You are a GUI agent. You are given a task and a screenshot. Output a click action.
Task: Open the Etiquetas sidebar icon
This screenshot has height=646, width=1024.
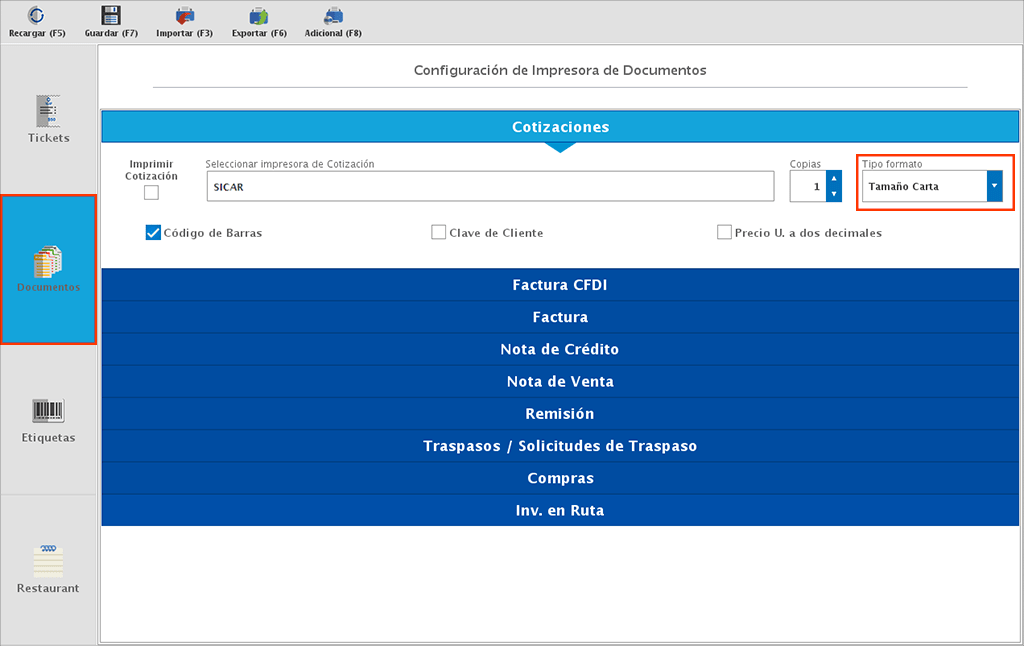tap(47, 418)
